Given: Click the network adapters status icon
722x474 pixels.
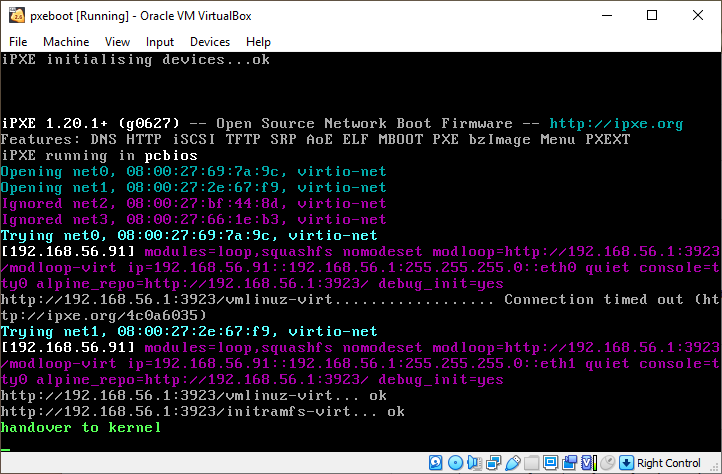Looking at the screenshot, I should (494, 462).
